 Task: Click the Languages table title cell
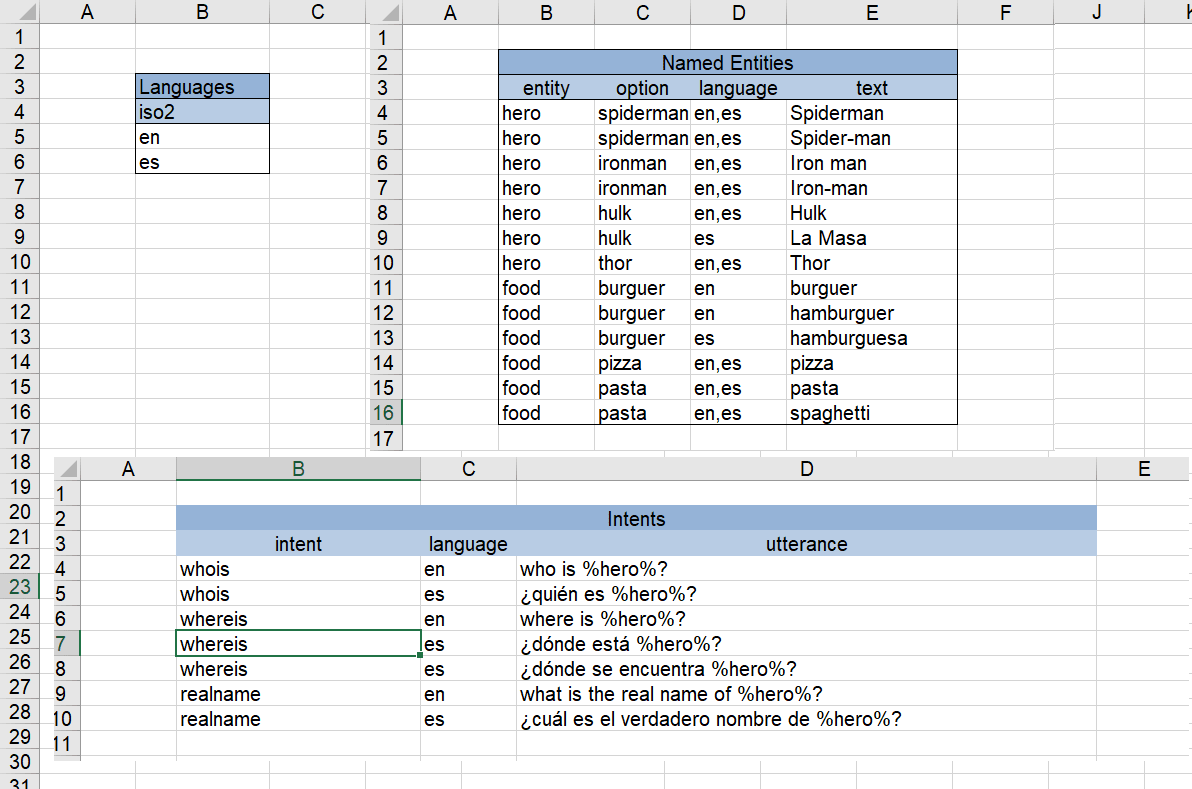pos(202,87)
